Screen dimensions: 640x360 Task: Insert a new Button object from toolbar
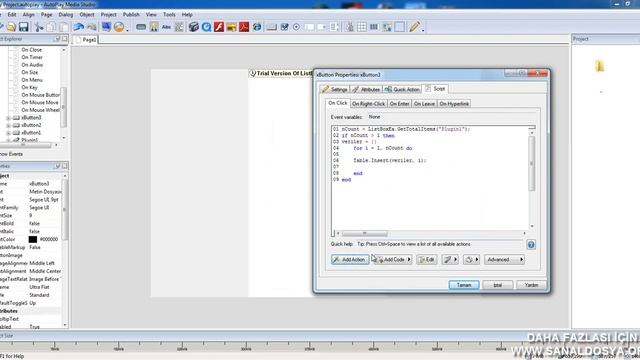(x=141, y=27)
